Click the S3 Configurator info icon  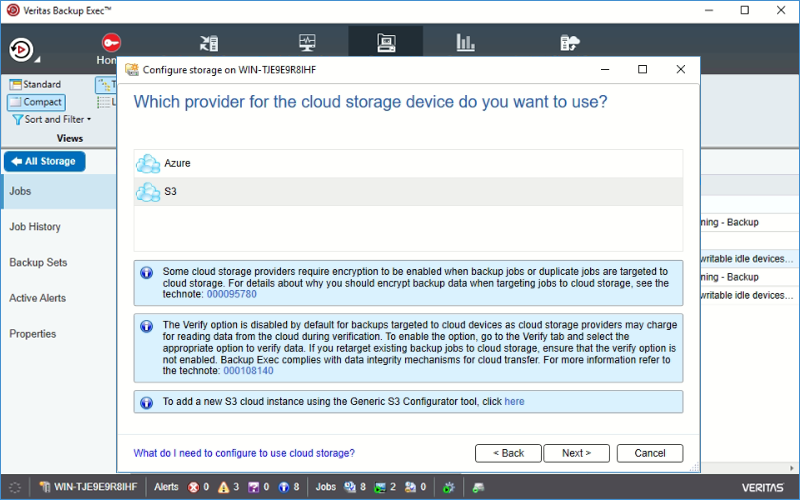[x=146, y=403]
